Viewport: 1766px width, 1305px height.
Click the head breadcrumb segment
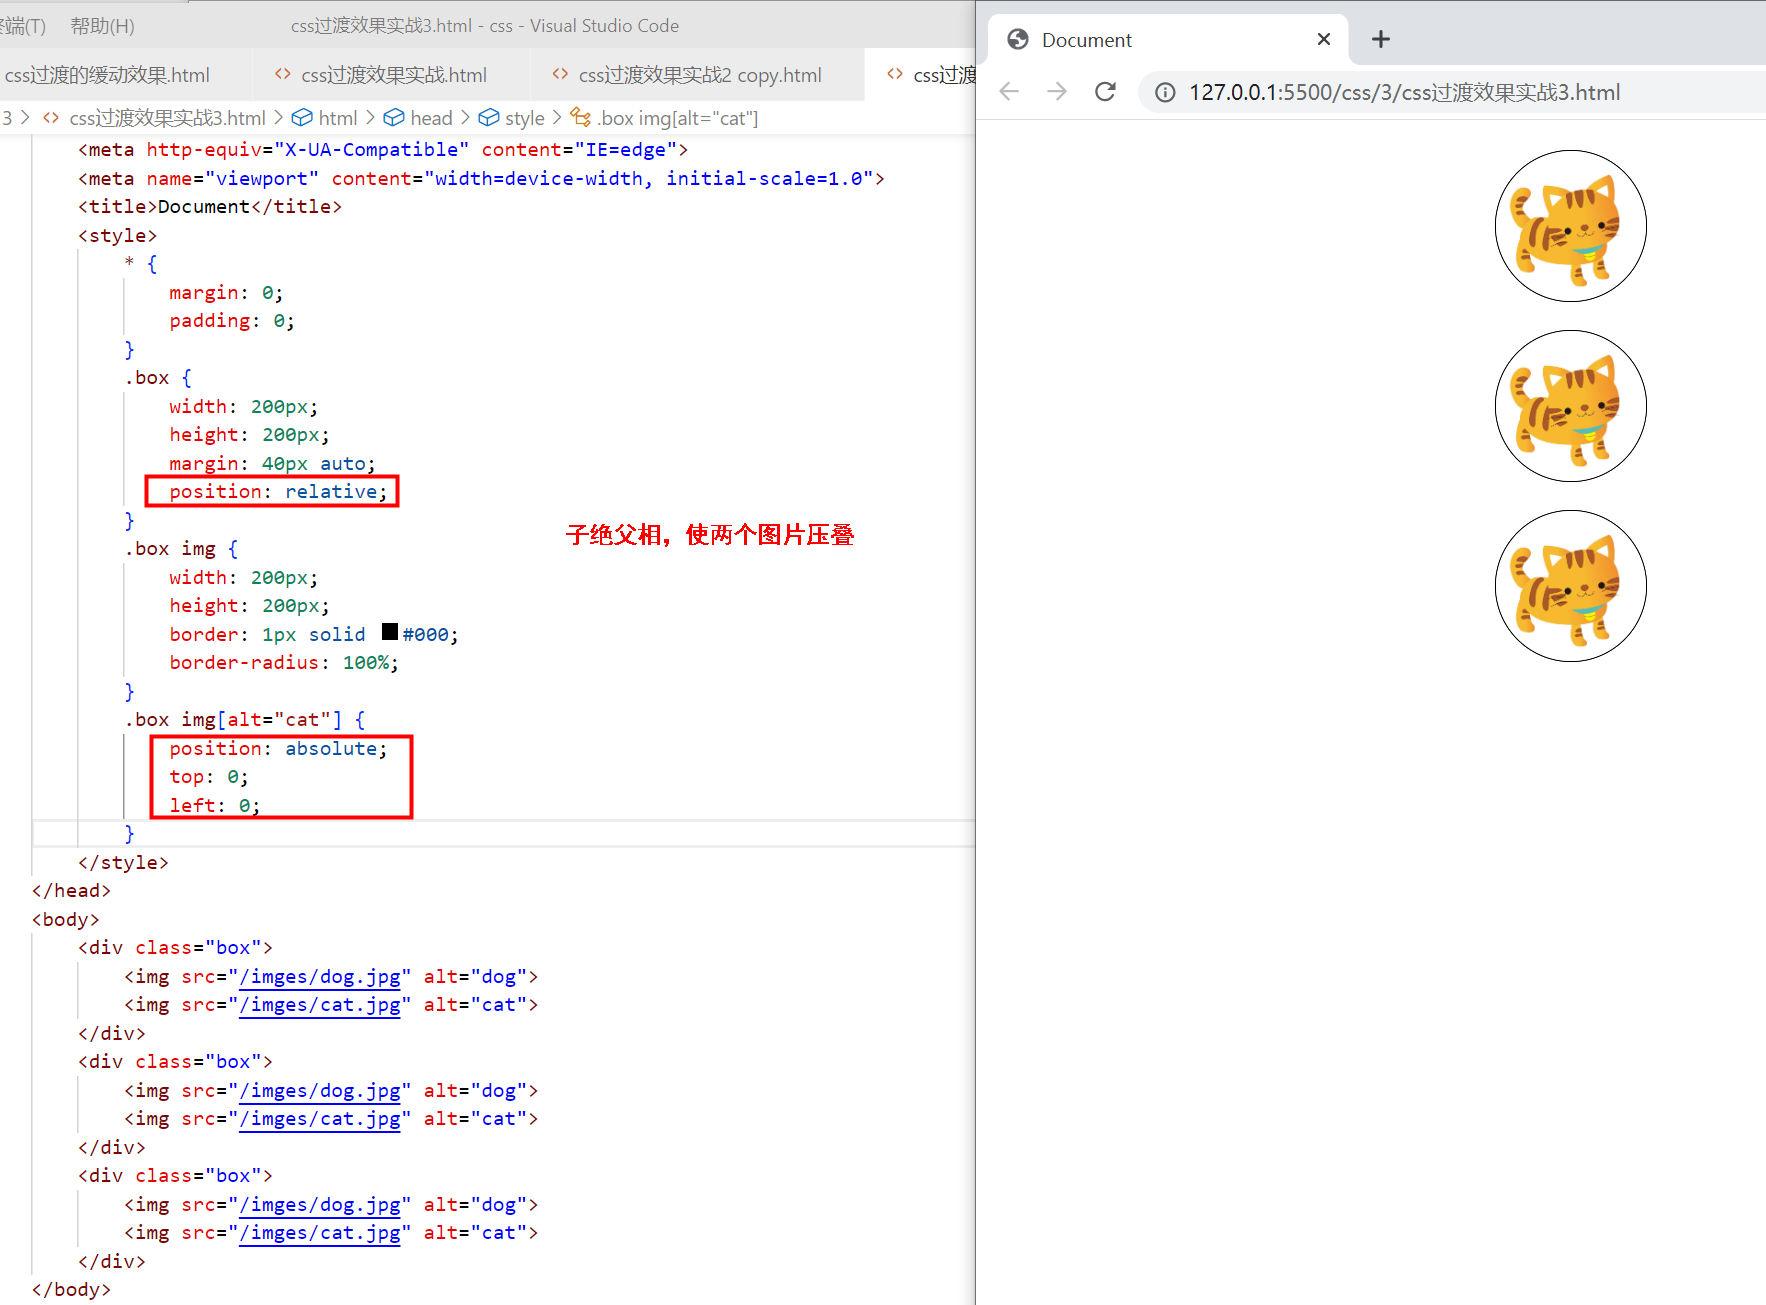tap(431, 118)
